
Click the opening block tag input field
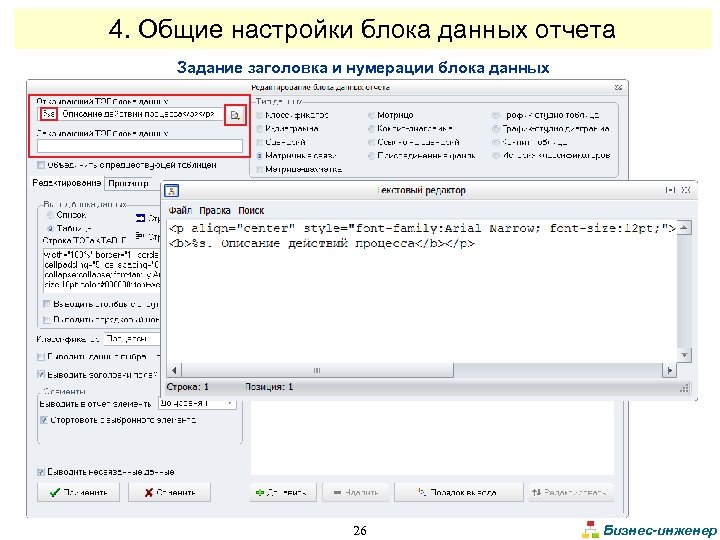pos(131,114)
